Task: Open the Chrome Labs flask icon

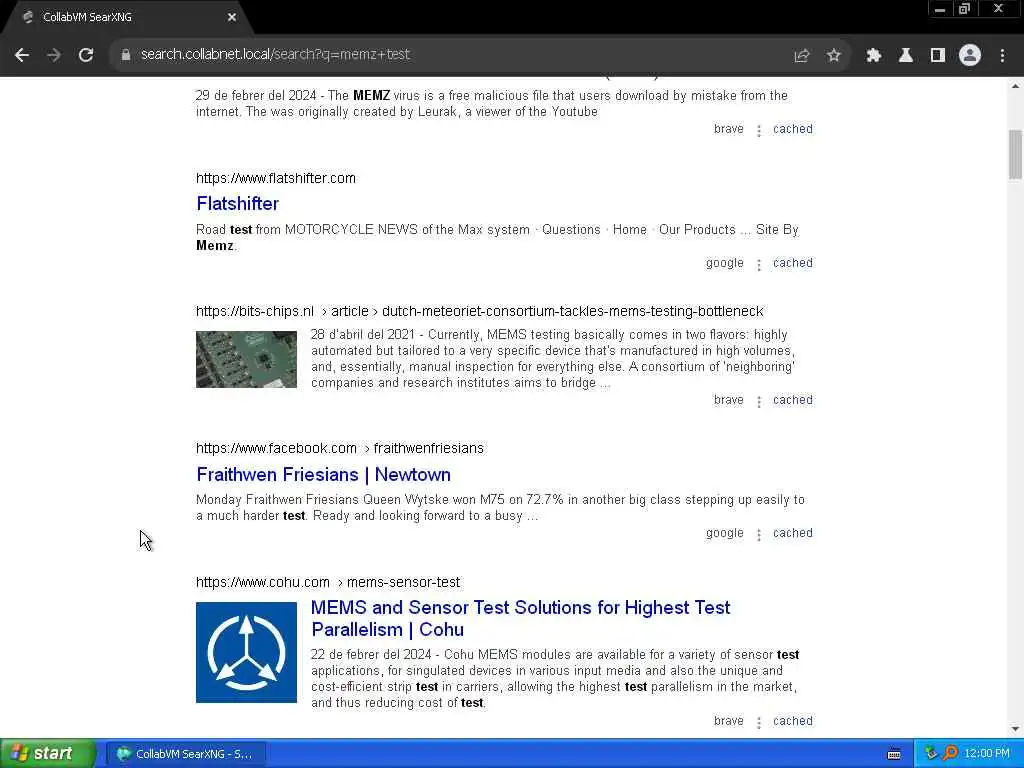Action: click(x=906, y=56)
